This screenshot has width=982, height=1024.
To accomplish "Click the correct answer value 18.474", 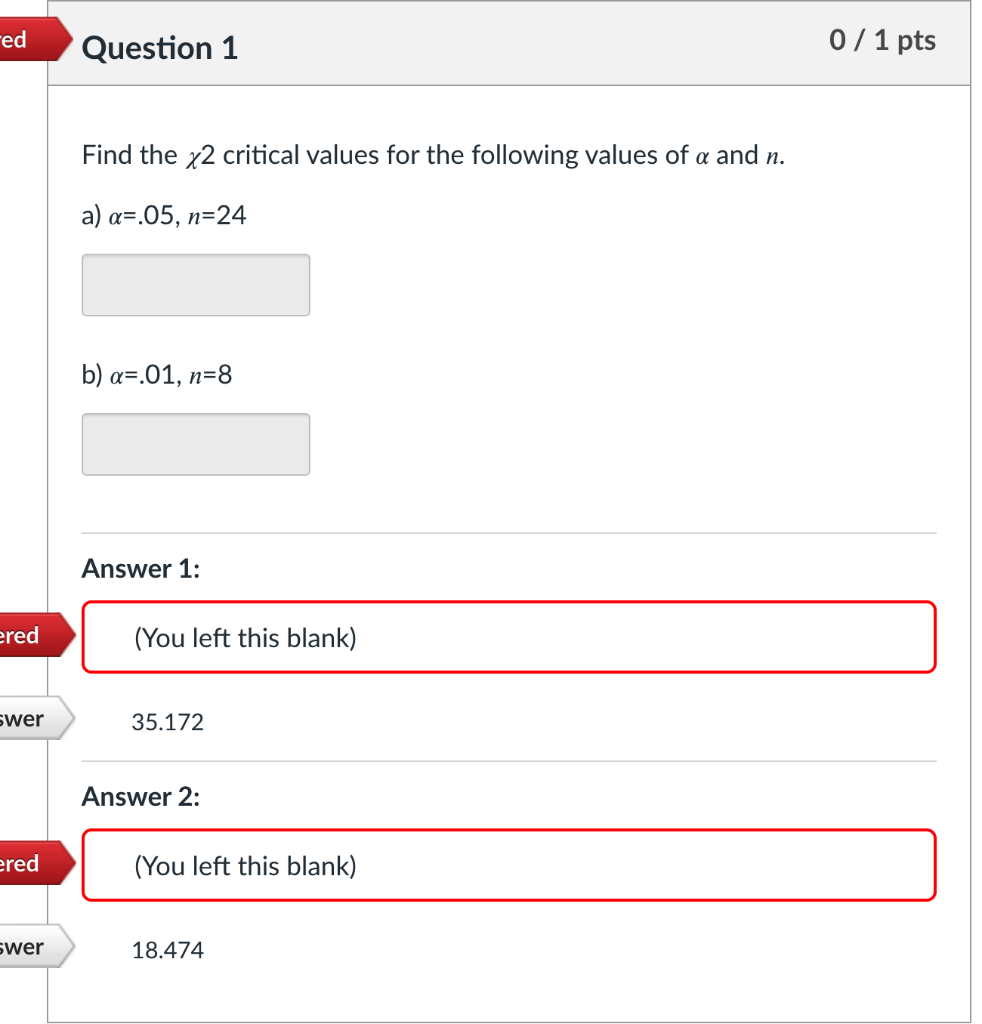I will (167, 950).
